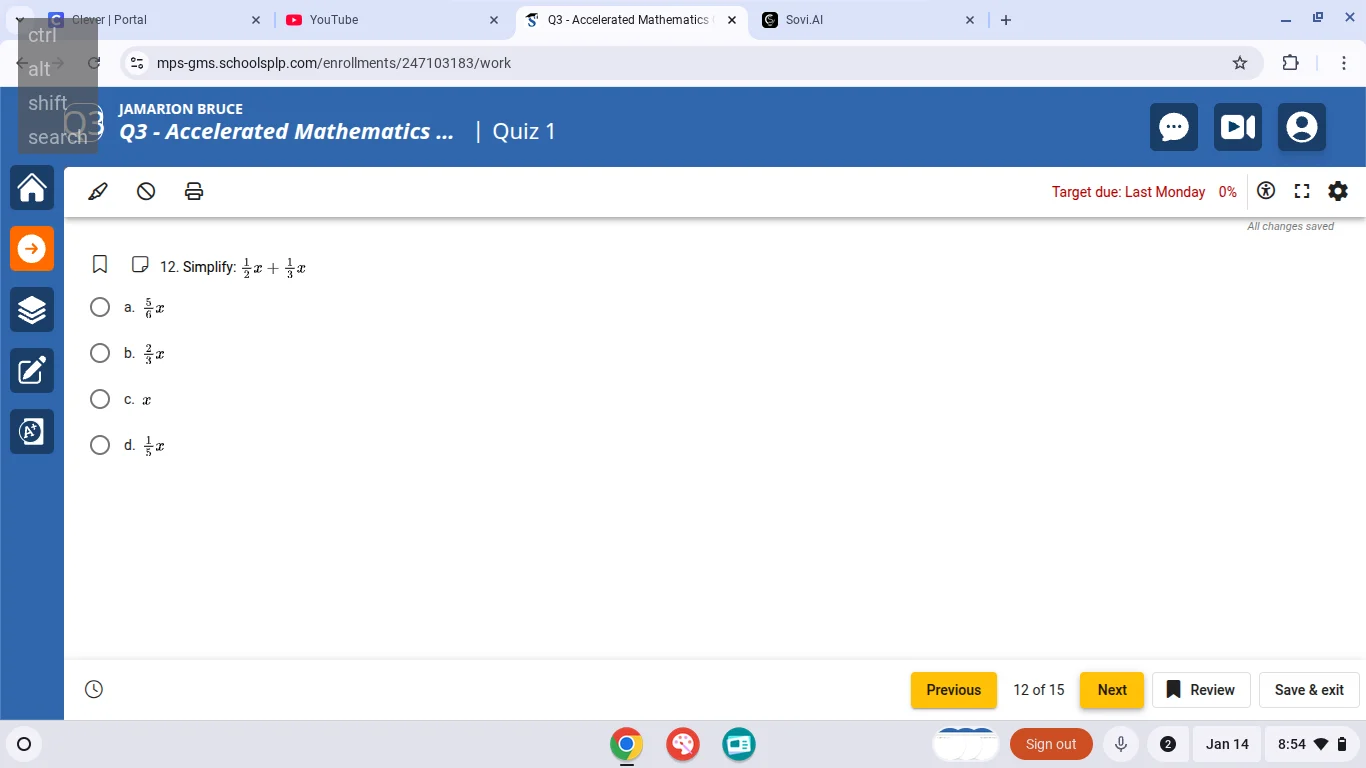
Task: Open accessibility options icon
Action: click(1266, 191)
